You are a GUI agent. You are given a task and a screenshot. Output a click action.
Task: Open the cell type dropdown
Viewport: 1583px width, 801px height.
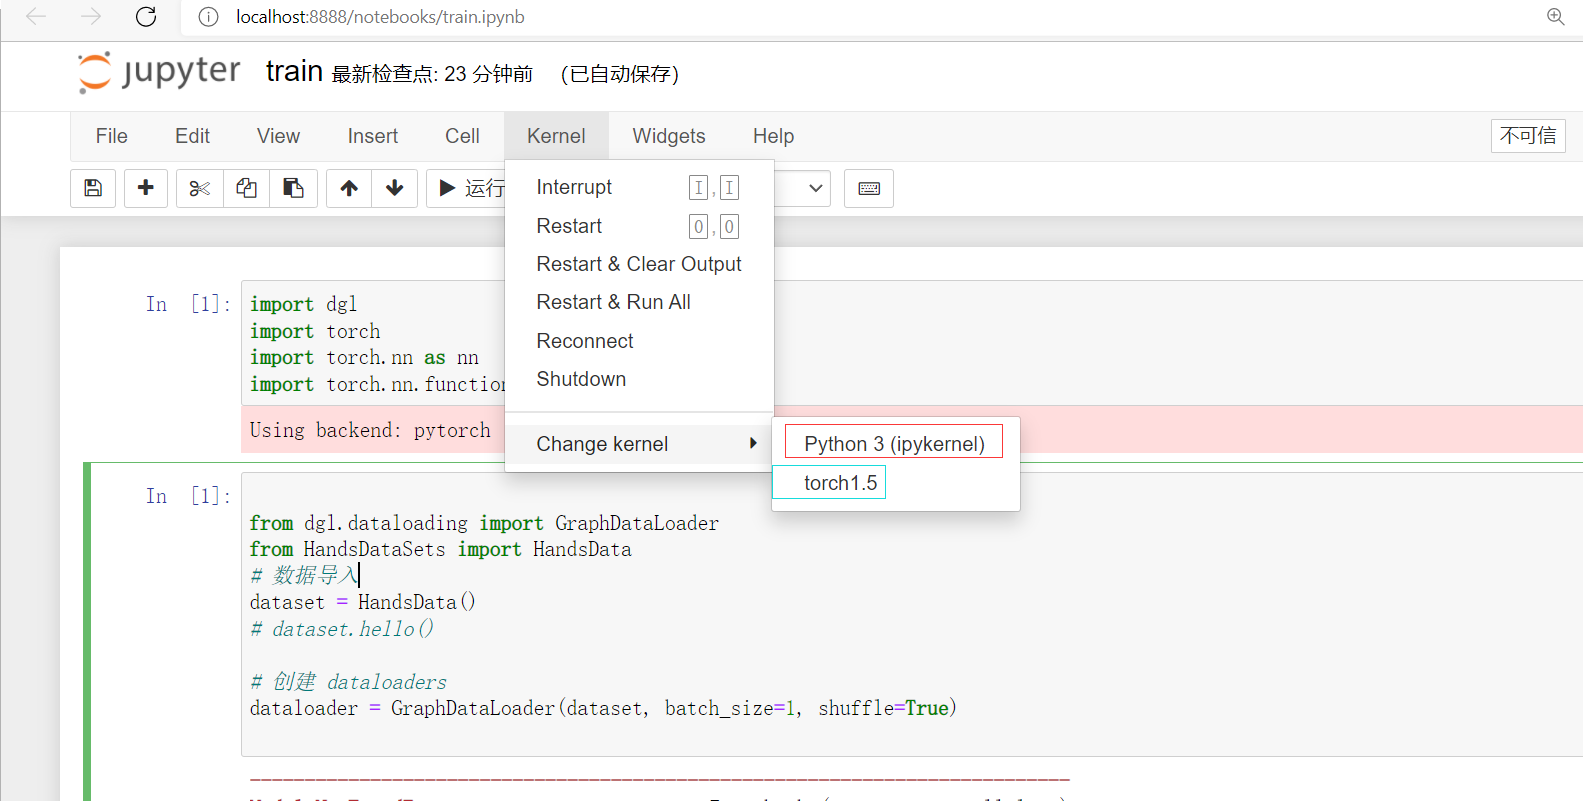pyautogui.click(x=803, y=188)
